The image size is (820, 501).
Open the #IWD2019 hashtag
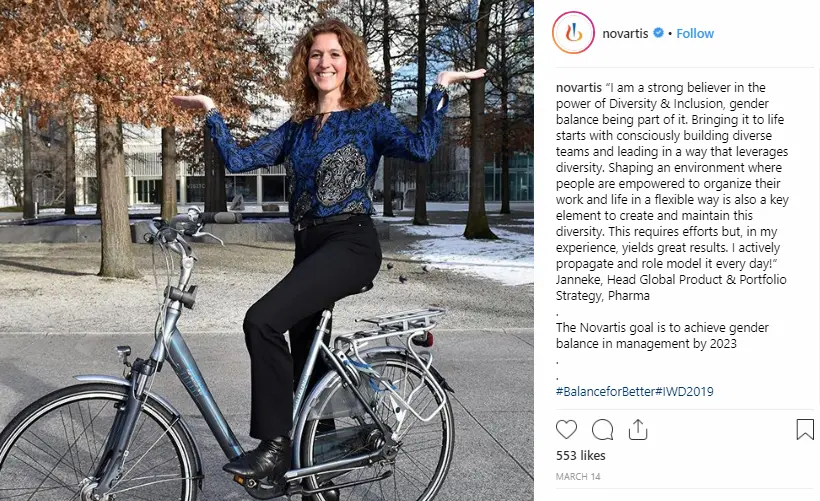tap(684, 391)
